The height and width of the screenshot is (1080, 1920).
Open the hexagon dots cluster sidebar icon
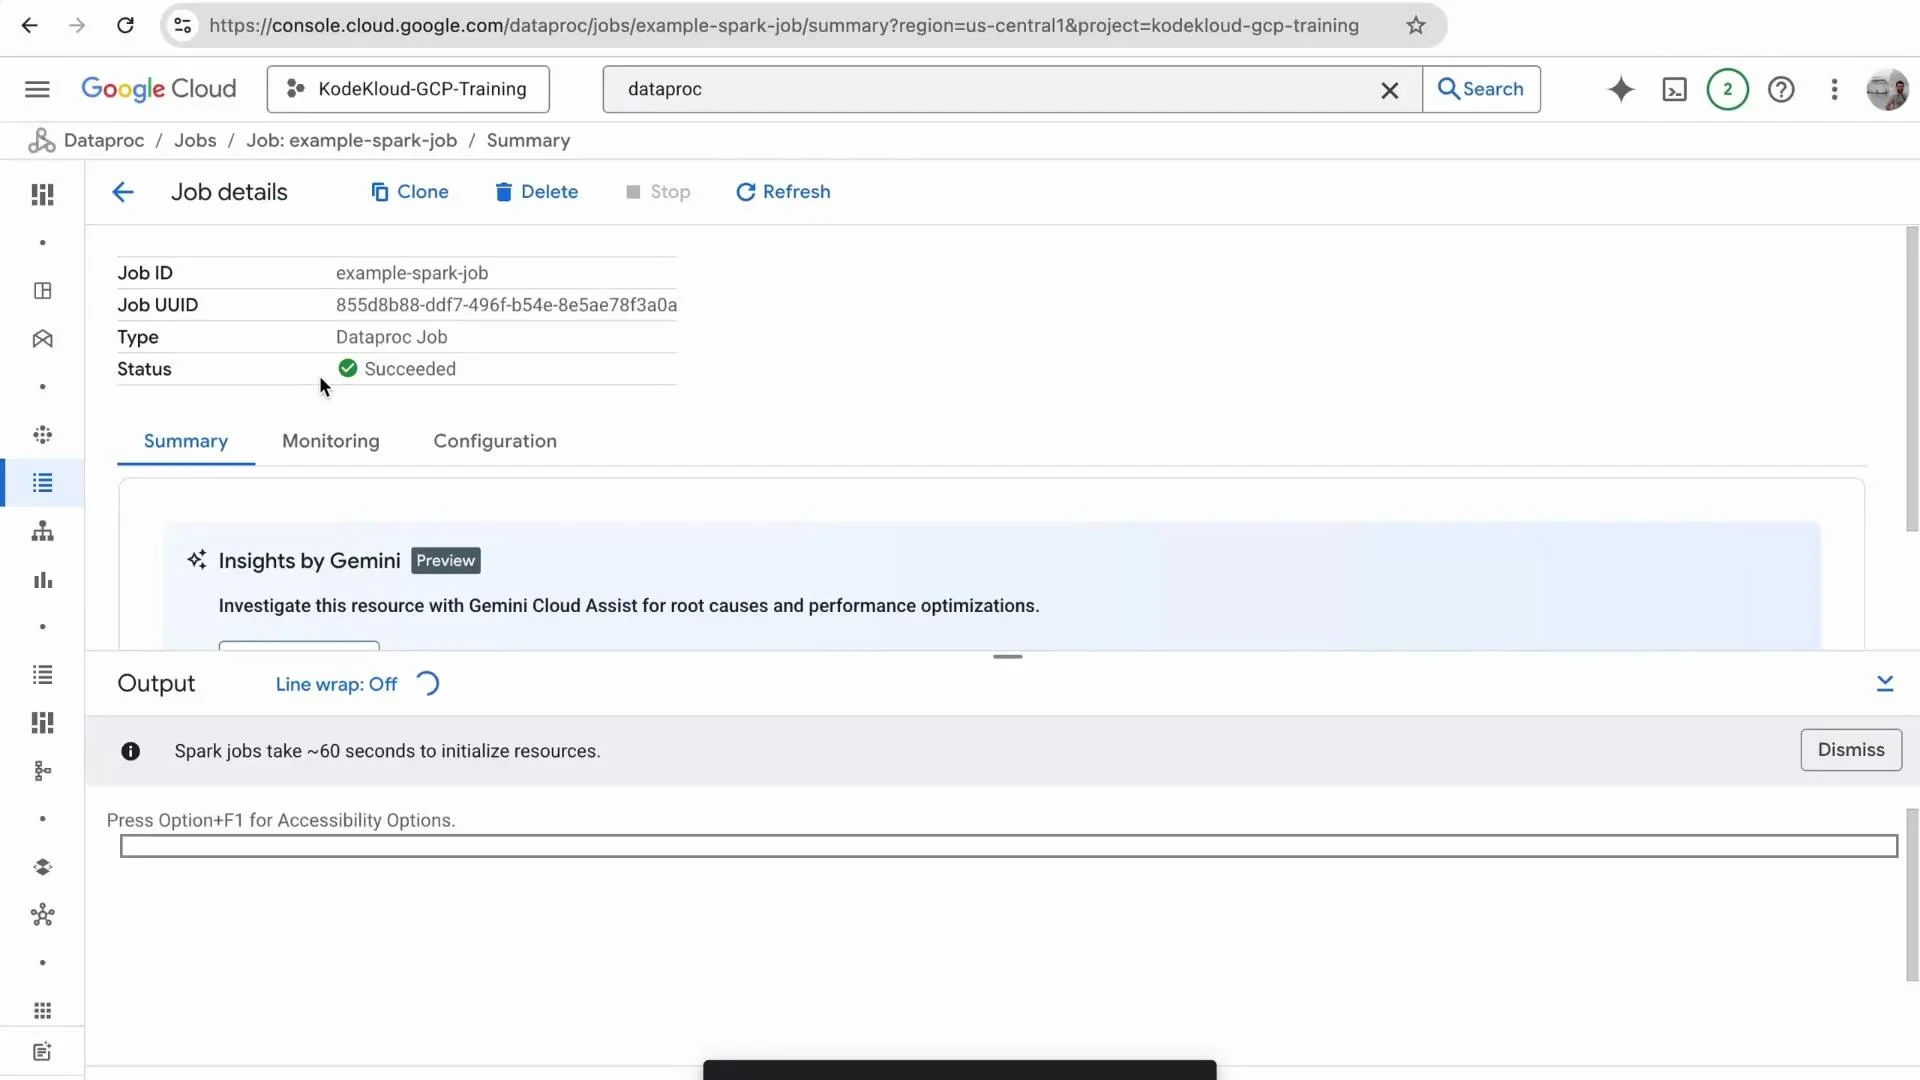point(42,435)
